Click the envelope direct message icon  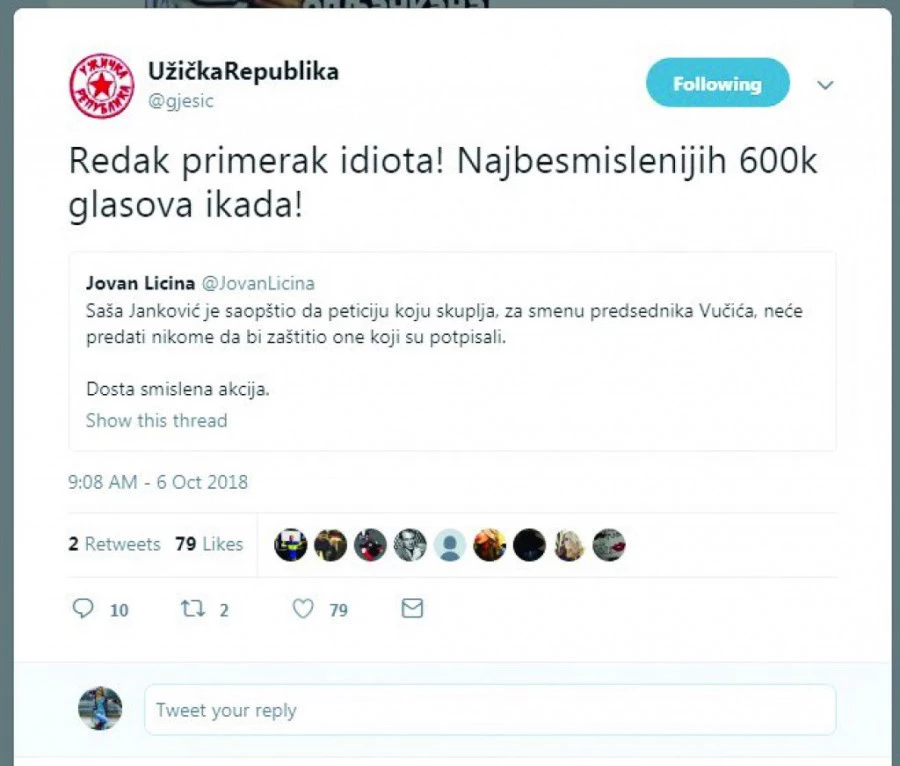point(412,608)
